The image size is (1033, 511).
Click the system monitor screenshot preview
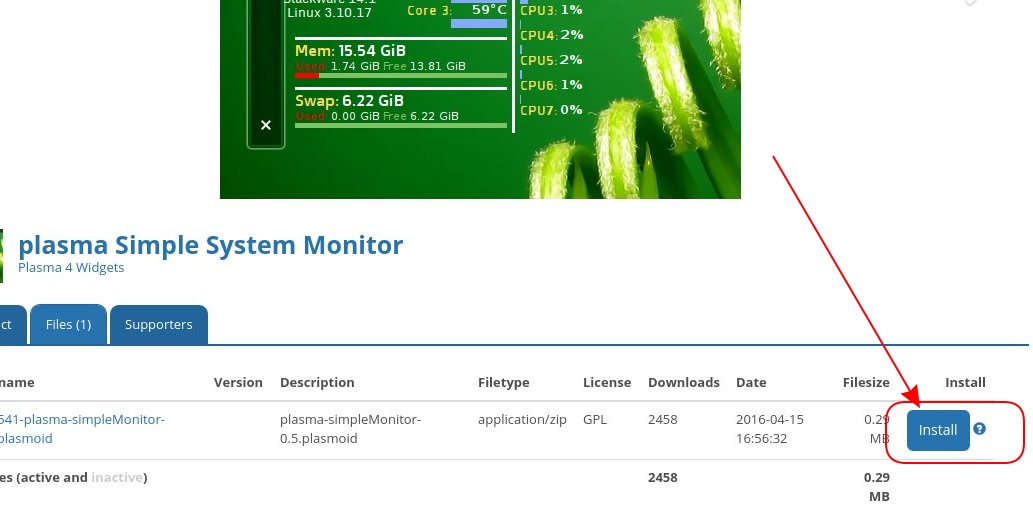(480, 99)
